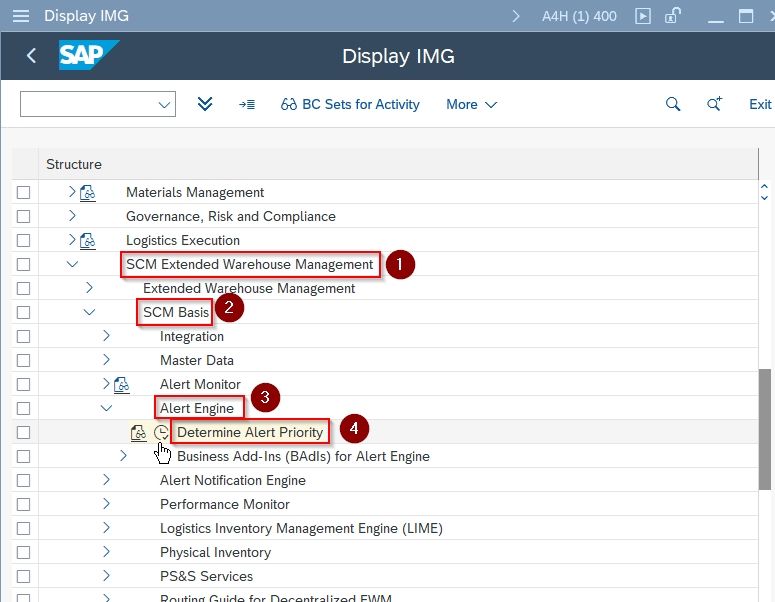775x602 pixels.
Task: Select the Determine Alert Priority activity
Action: (x=250, y=432)
